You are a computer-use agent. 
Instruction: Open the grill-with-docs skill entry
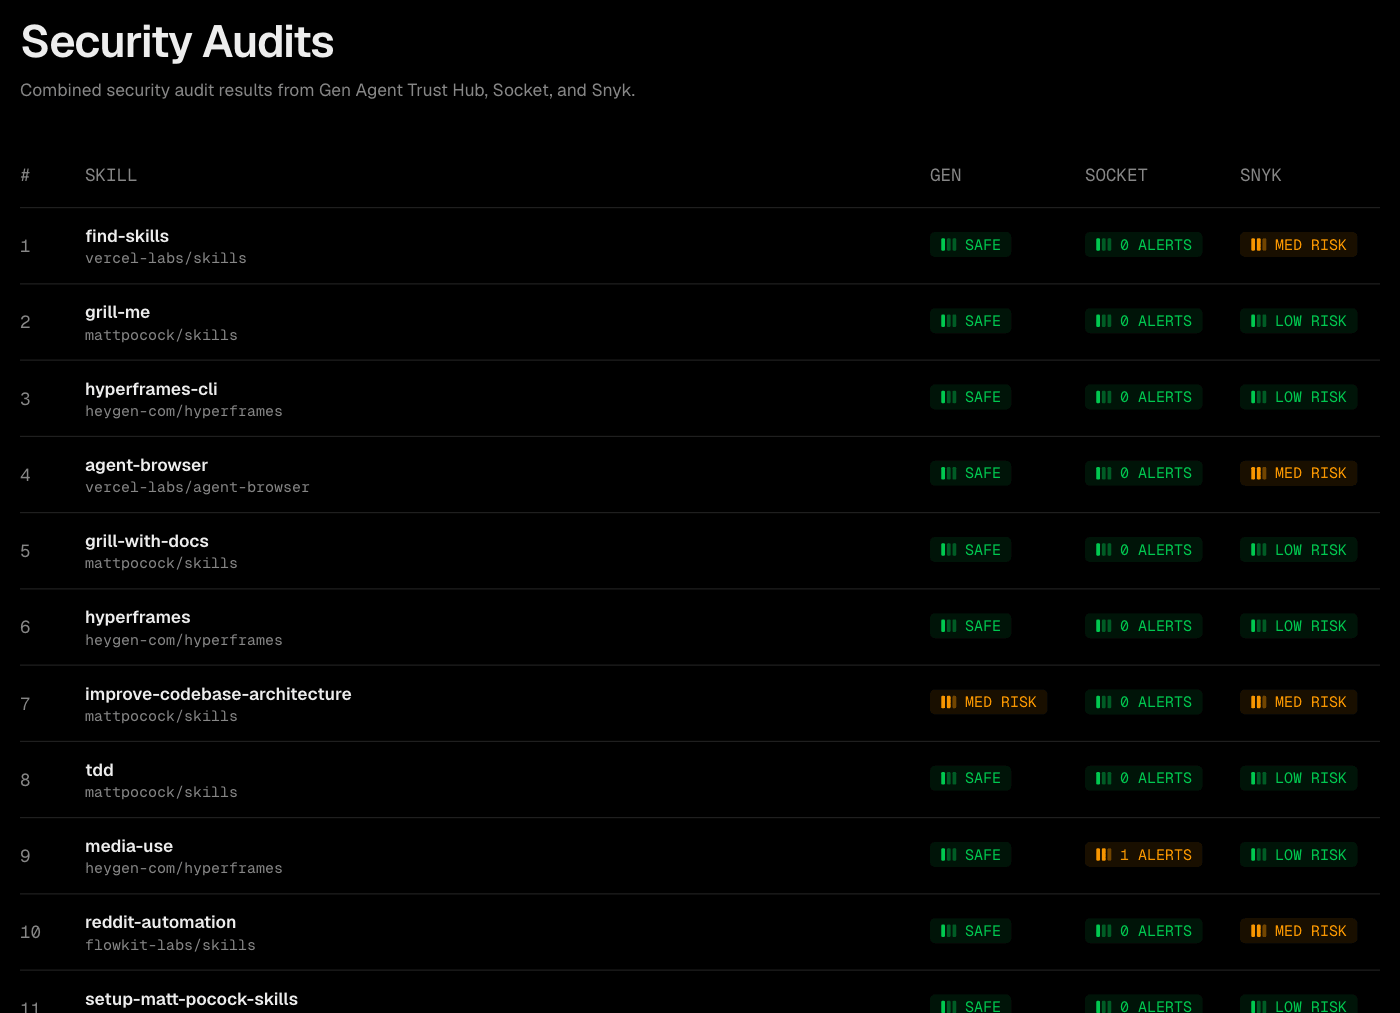click(147, 541)
